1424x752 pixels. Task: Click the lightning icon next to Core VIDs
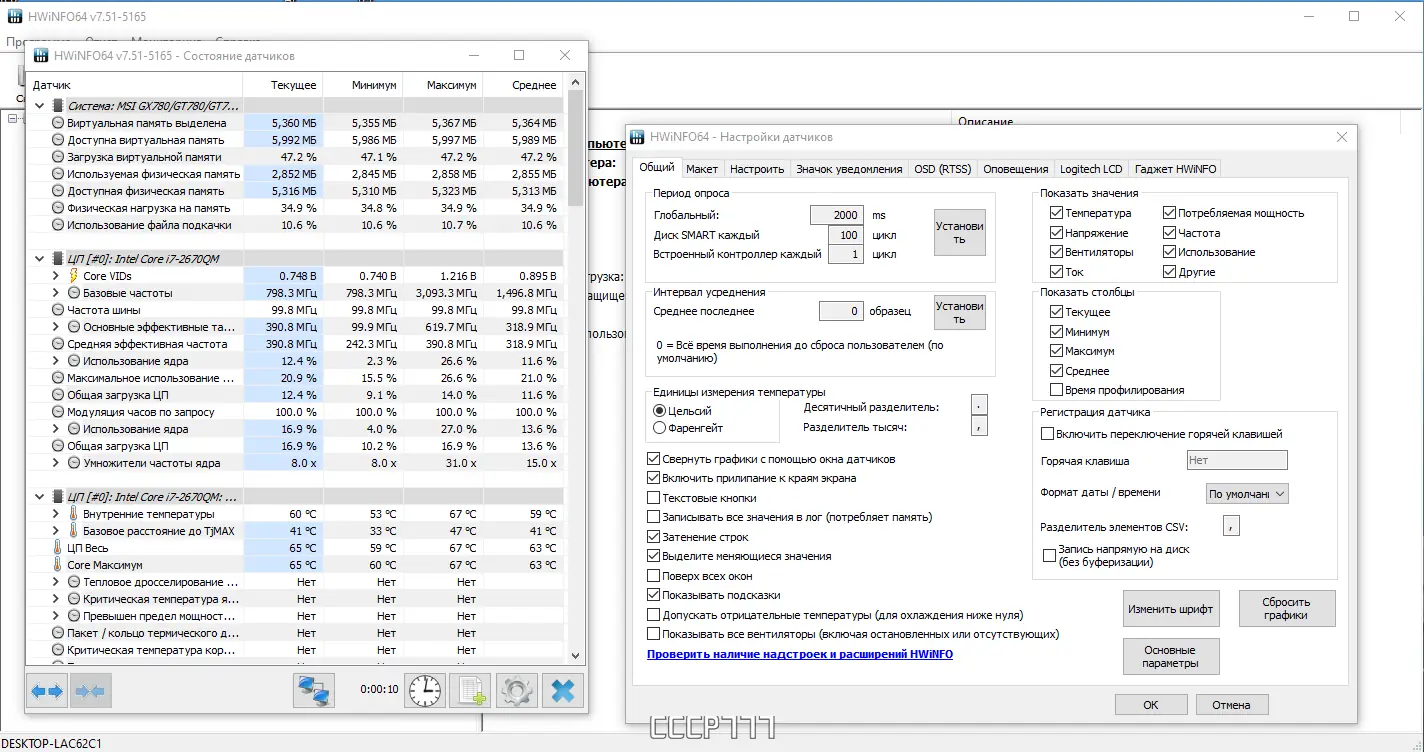point(74,276)
